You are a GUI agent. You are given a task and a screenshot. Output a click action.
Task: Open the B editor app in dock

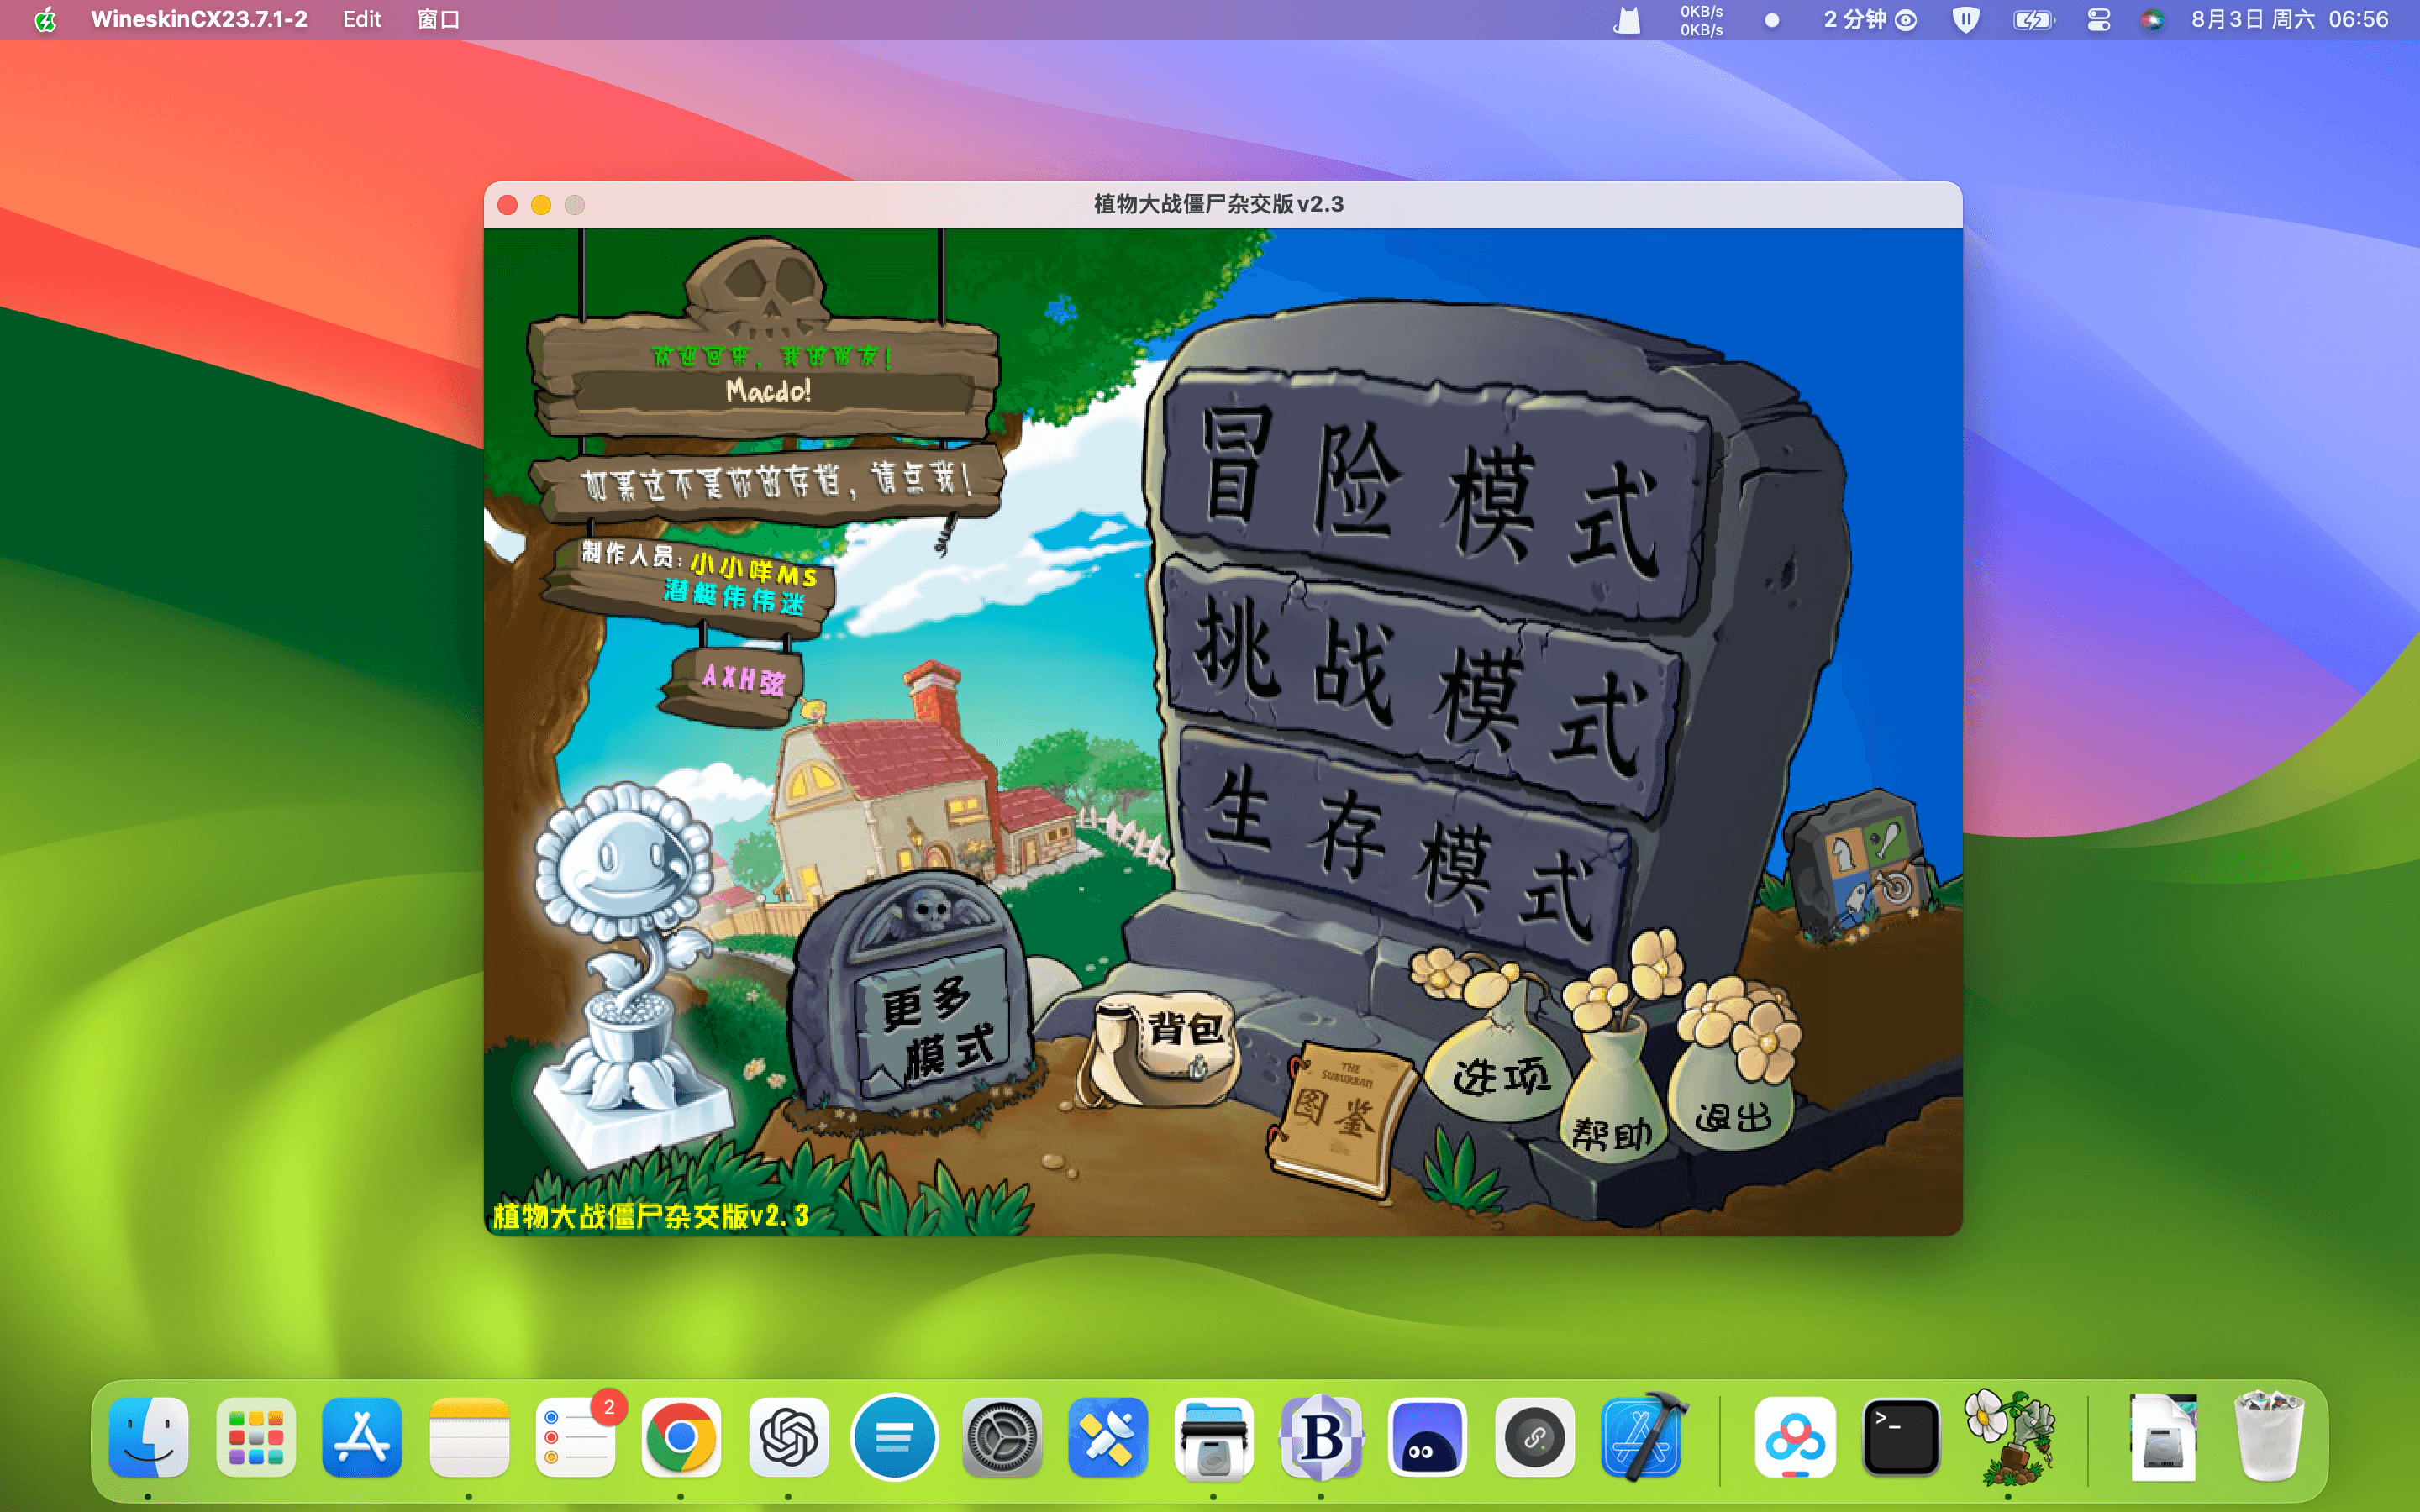(x=1321, y=1437)
